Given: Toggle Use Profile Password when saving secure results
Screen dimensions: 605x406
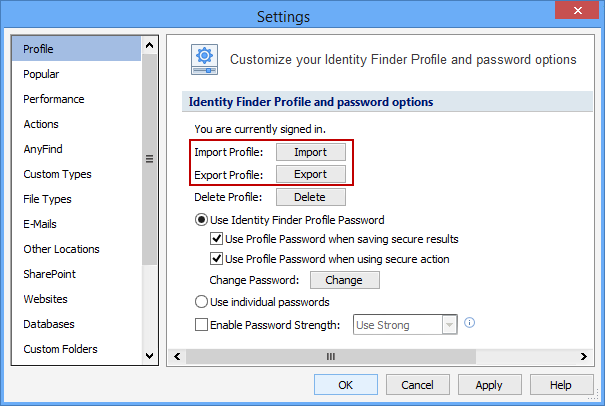Looking at the screenshot, I should coord(216,239).
